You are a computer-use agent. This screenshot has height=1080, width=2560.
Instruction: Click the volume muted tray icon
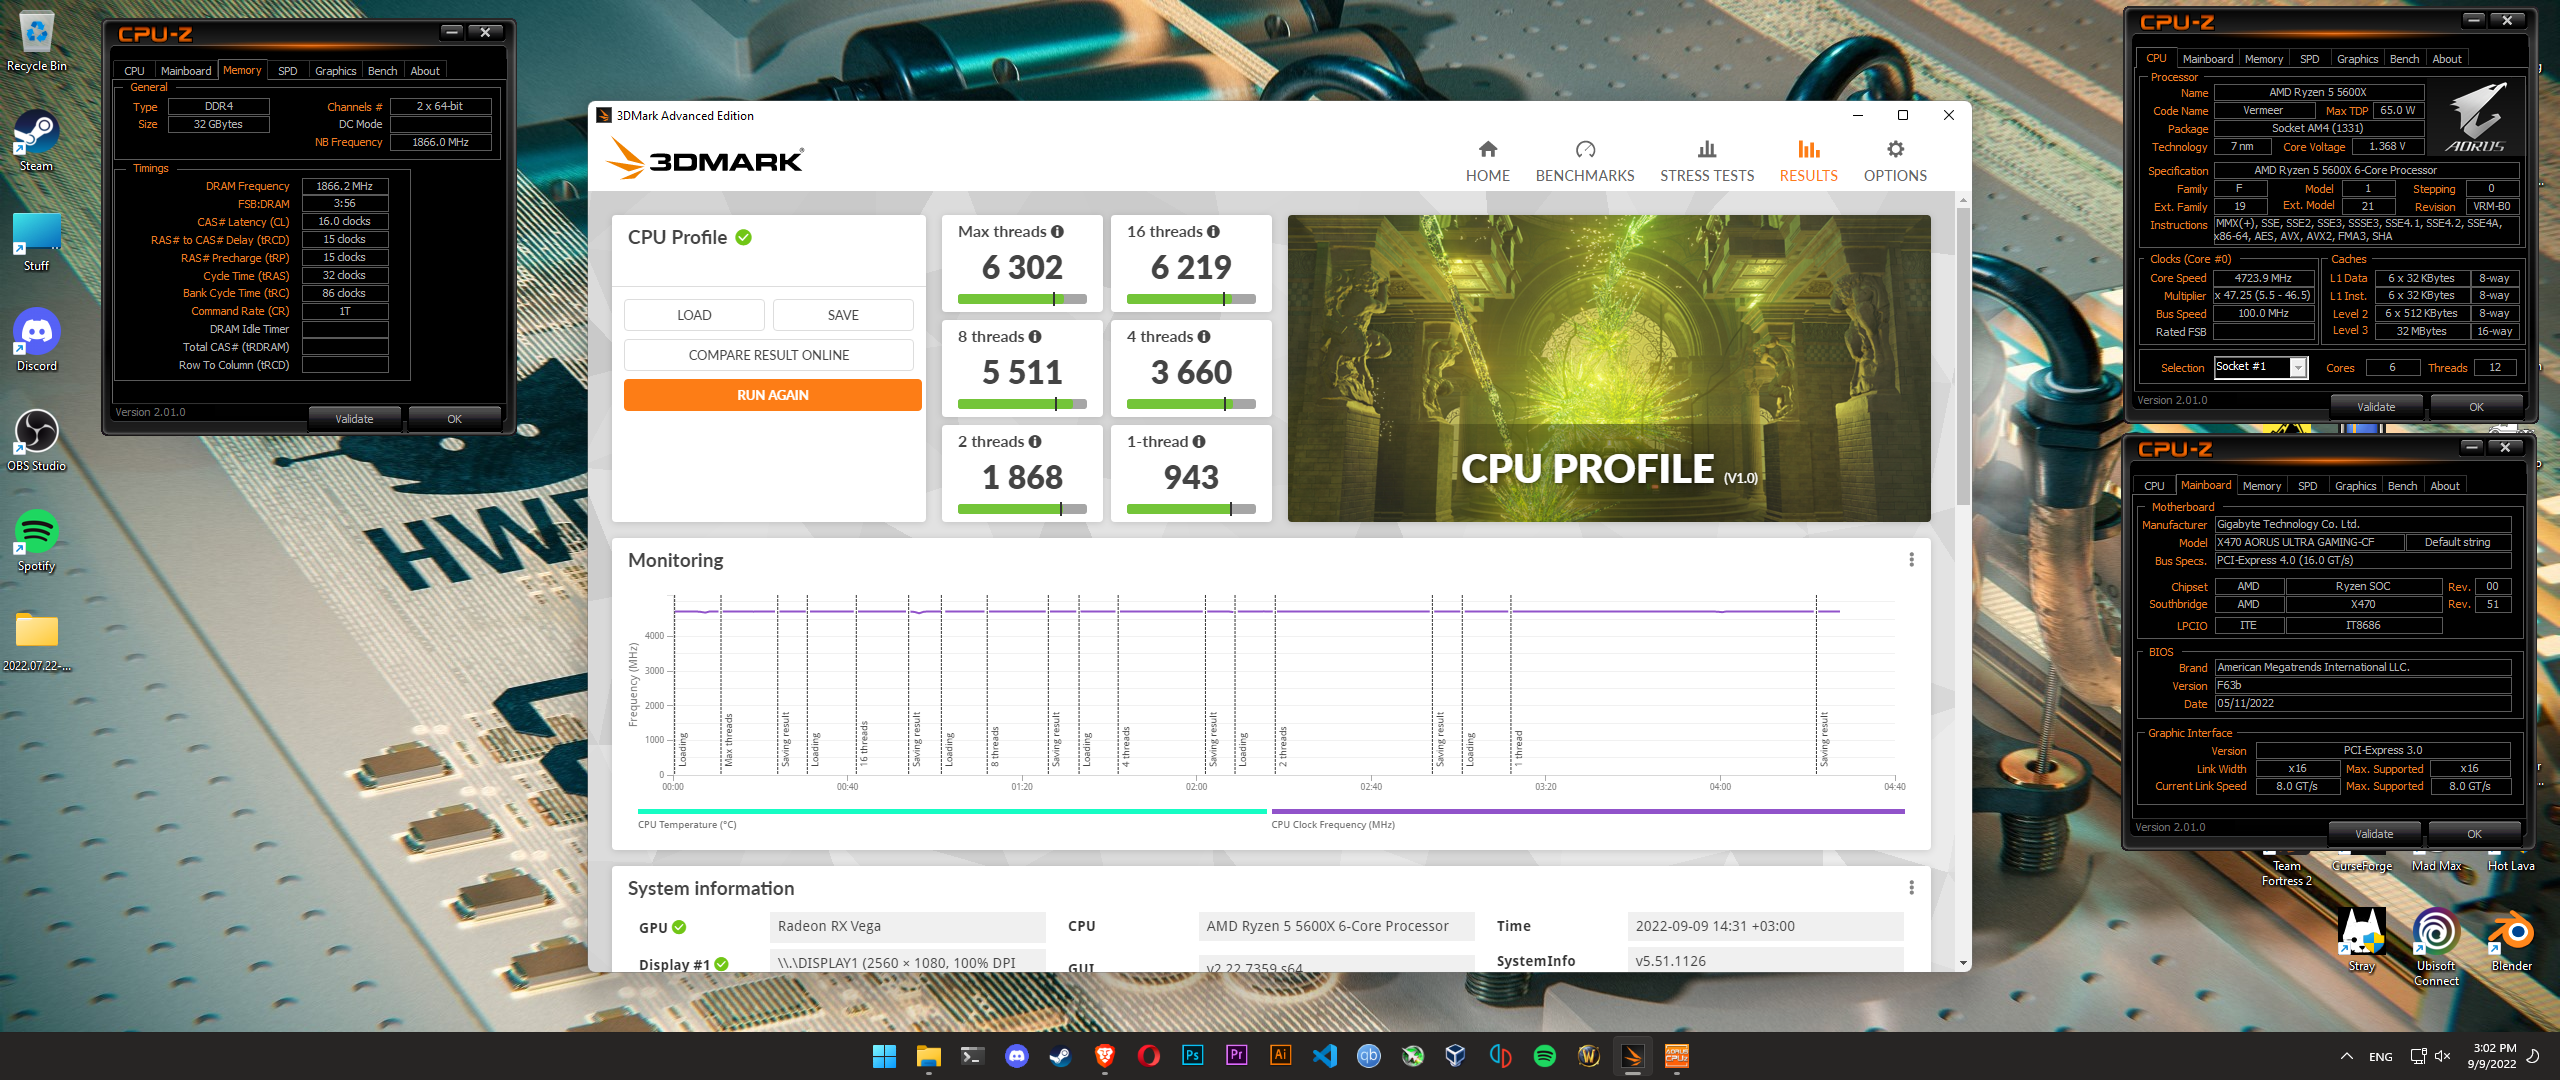[x=2442, y=1056]
